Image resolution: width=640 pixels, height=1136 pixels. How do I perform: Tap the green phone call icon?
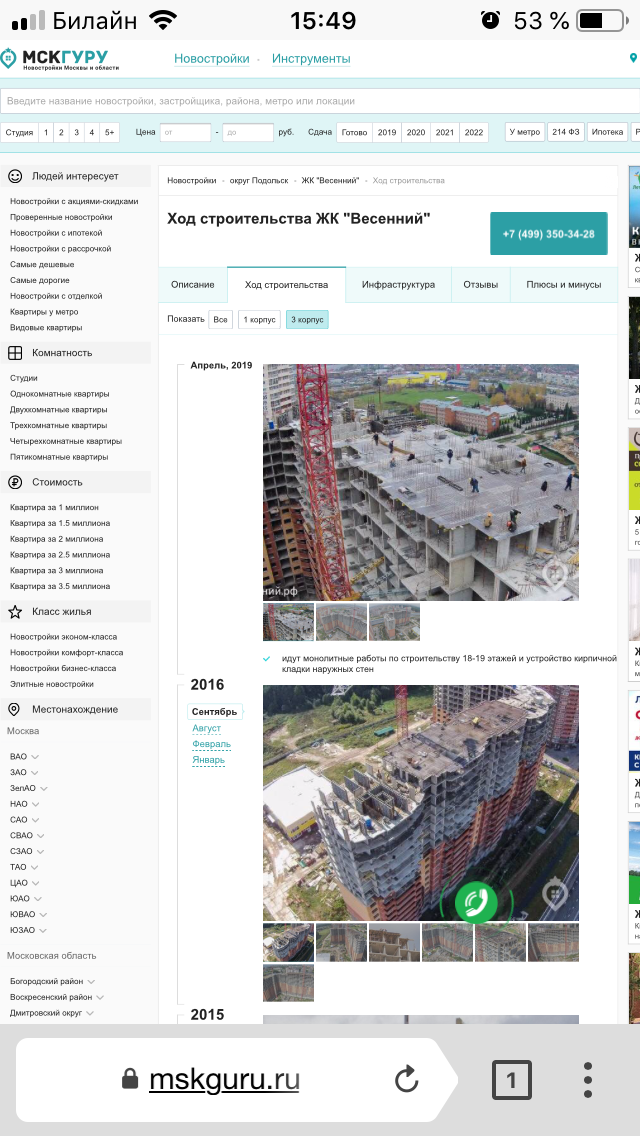tap(476, 902)
